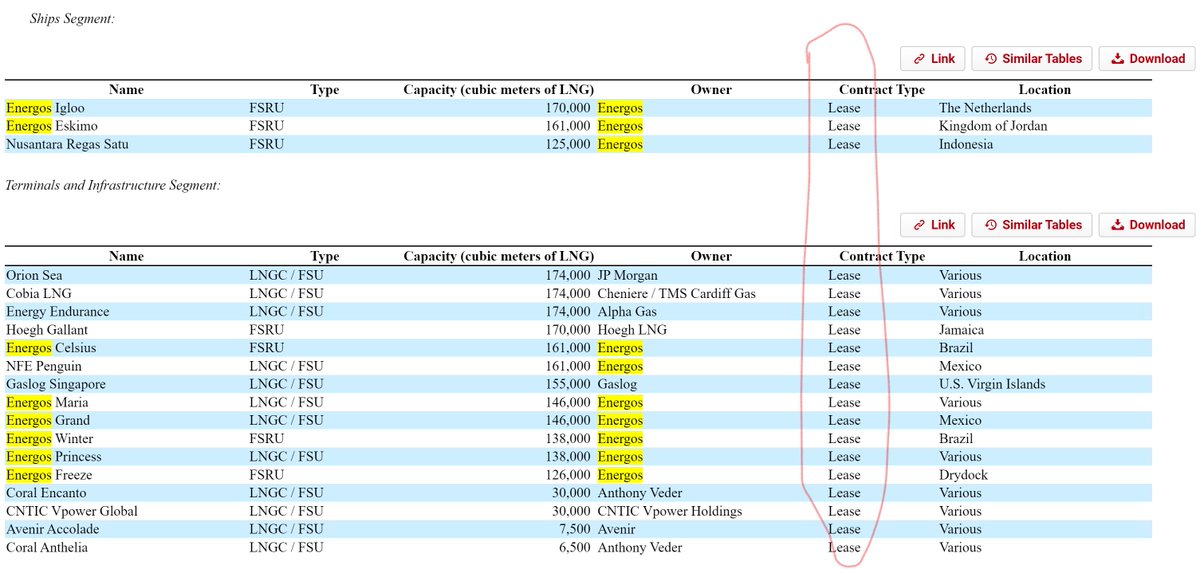
Task: Click the 'Drydock' location cell
Action: click(x=963, y=474)
